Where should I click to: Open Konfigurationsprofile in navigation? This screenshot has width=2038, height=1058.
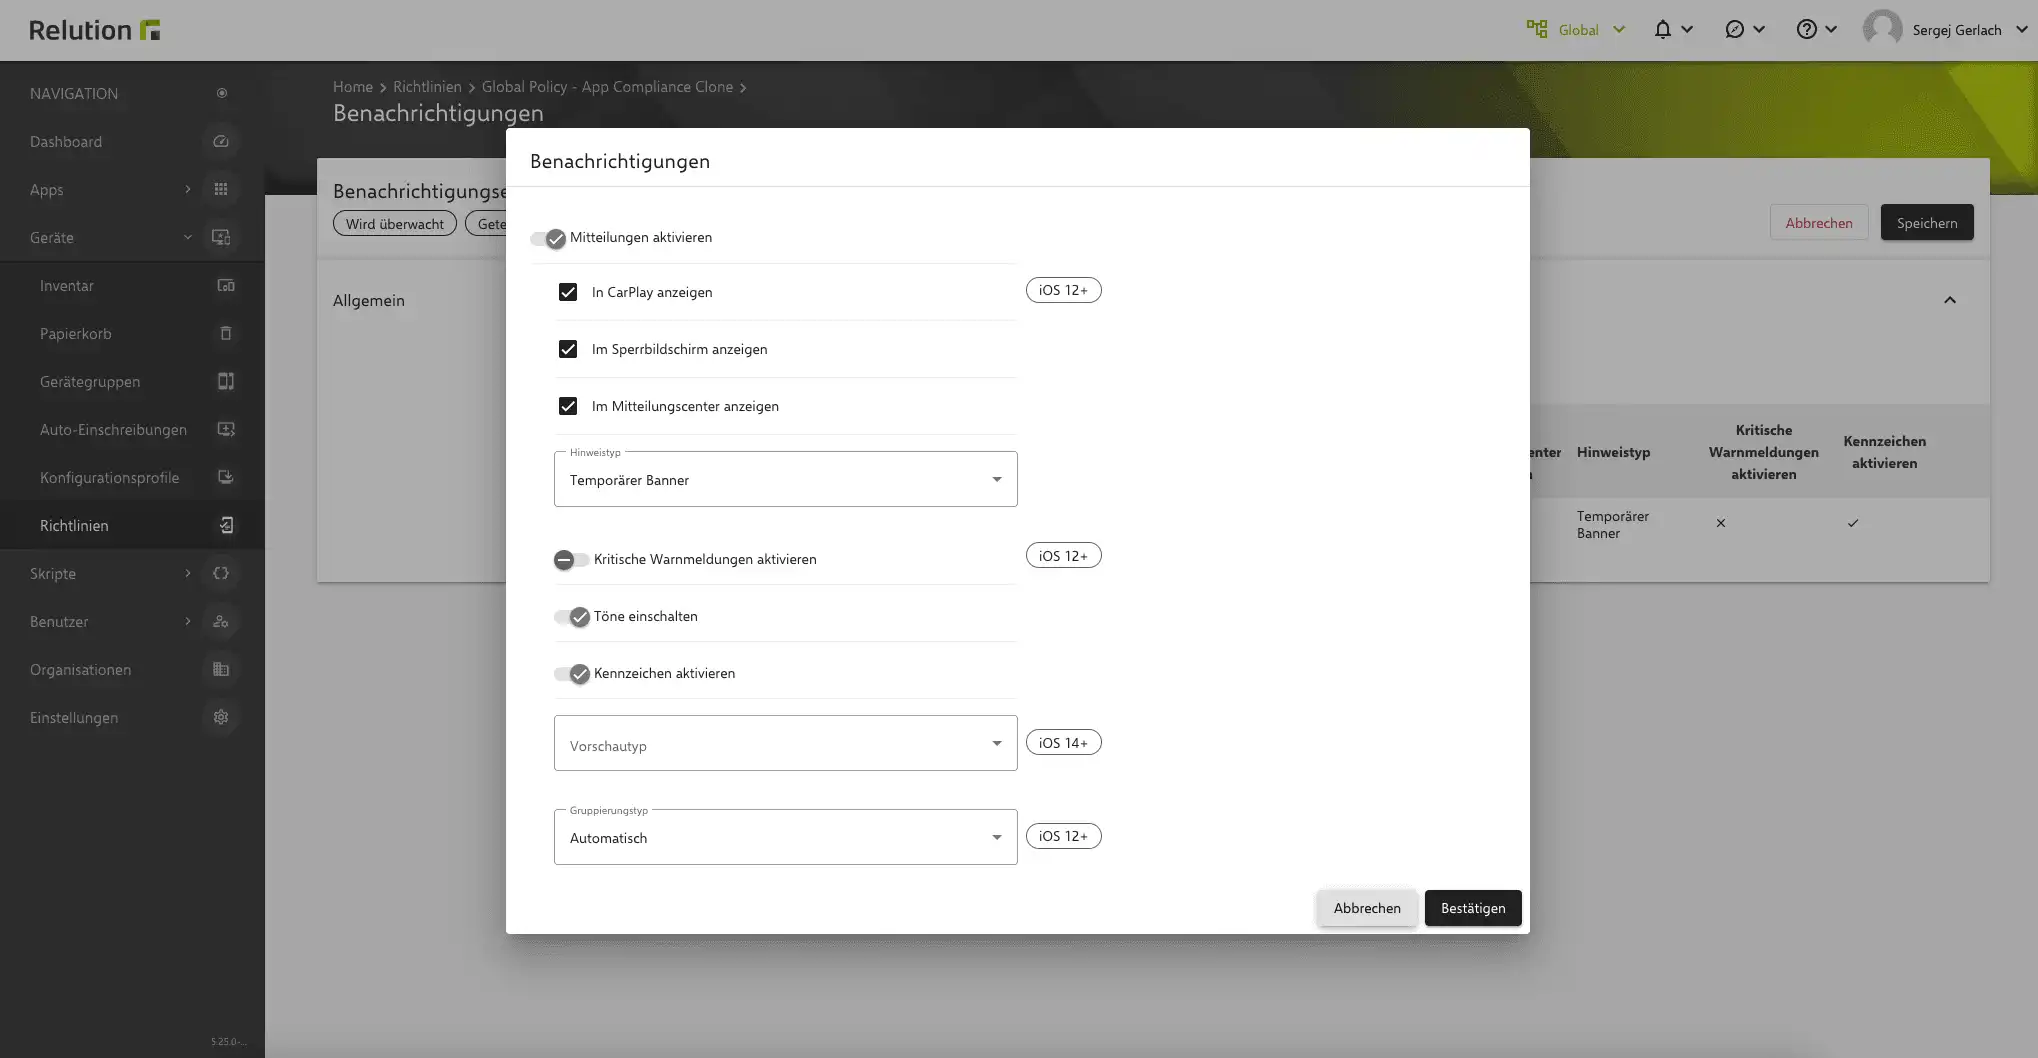click(x=110, y=478)
